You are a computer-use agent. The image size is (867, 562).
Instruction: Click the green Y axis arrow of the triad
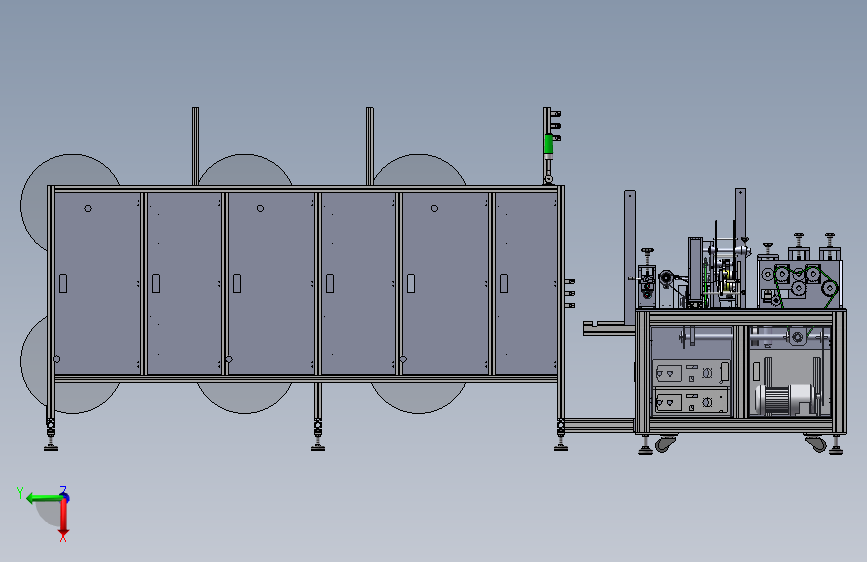44,498
